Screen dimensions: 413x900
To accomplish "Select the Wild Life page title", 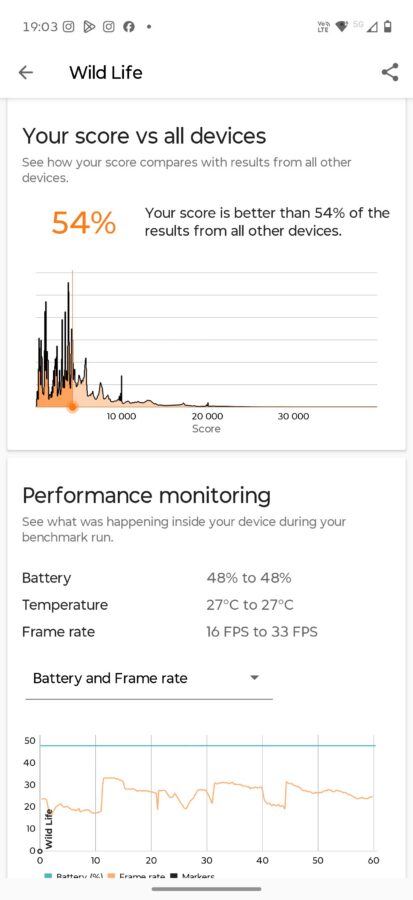I will (x=106, y=73).
